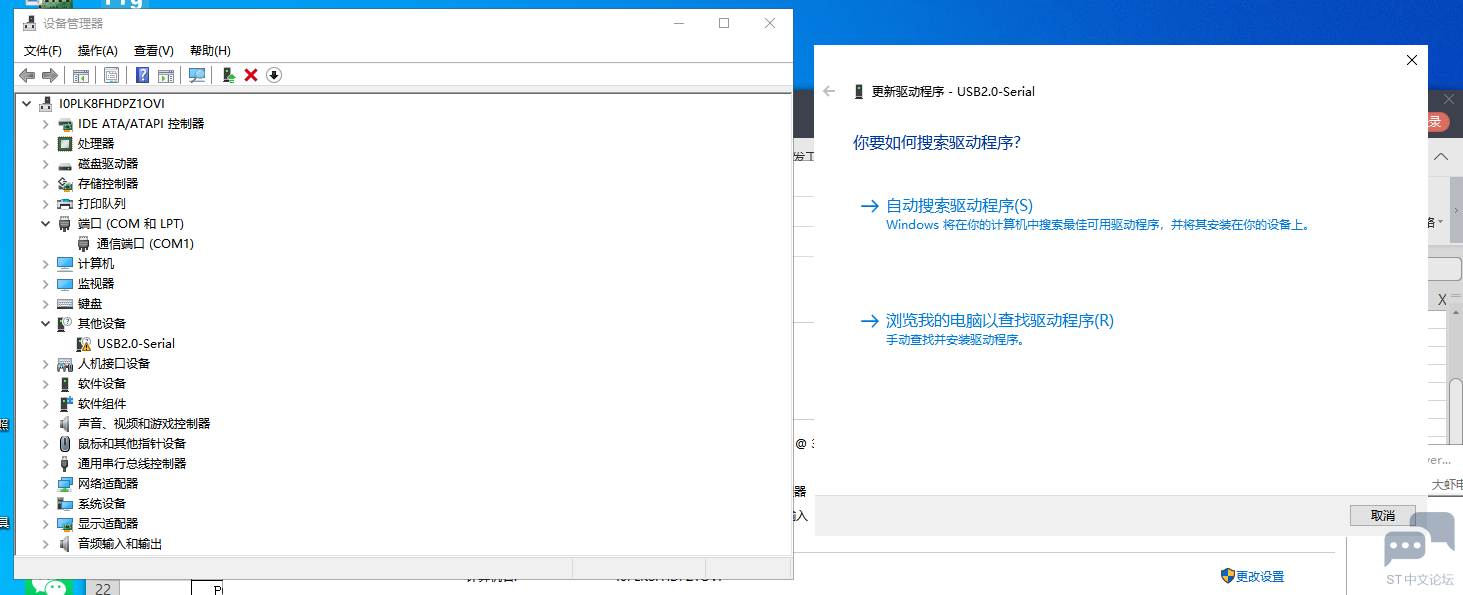Toggle the show/hide console tree toolbar icon
1463x595 pixels.
tap(81, 75)
